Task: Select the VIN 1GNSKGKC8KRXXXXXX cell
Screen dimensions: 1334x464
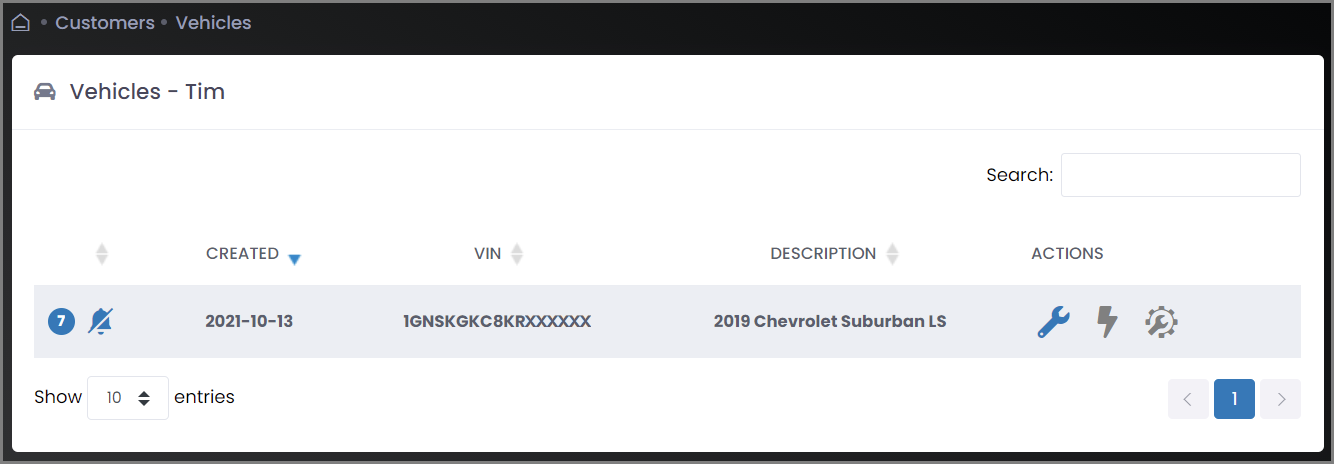Action: point(497,321)
